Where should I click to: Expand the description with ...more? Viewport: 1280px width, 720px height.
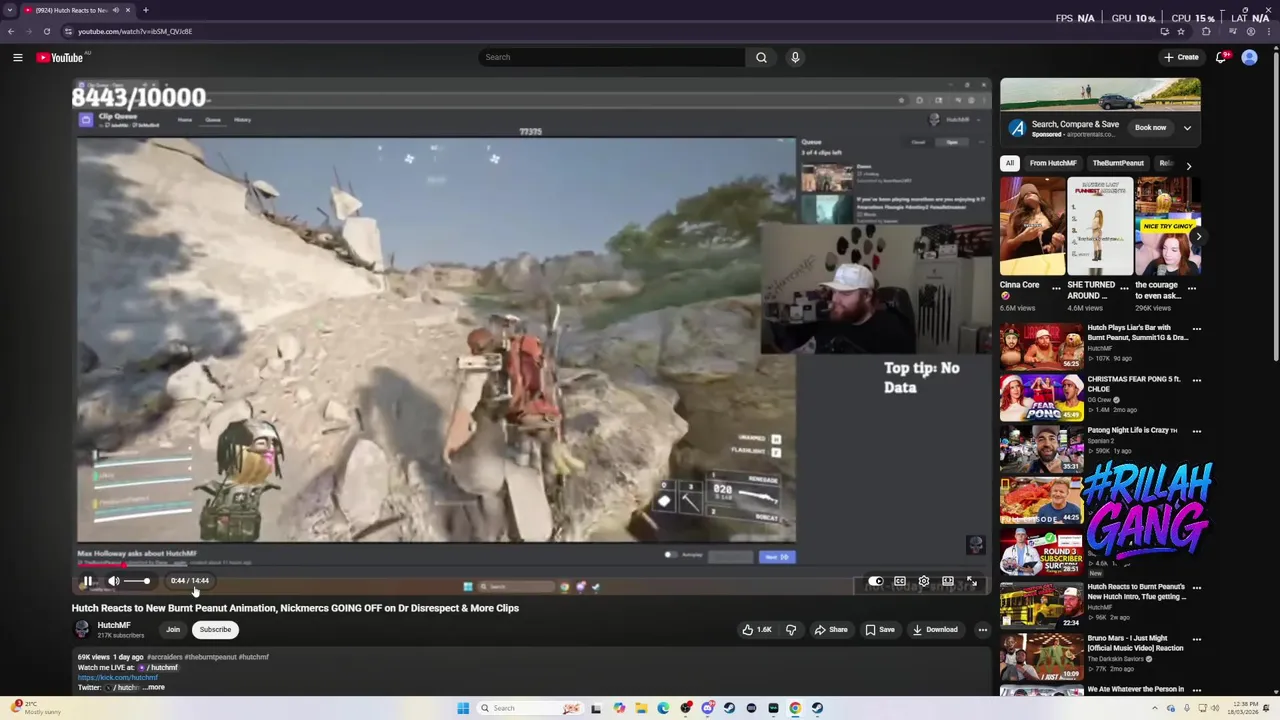(x=153, y=687)
